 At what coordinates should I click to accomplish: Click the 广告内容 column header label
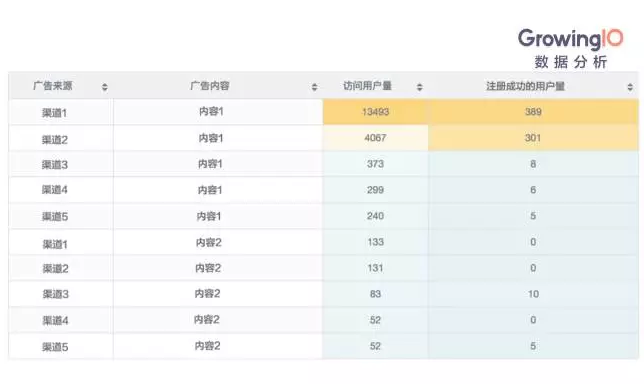tap(210, 86)
